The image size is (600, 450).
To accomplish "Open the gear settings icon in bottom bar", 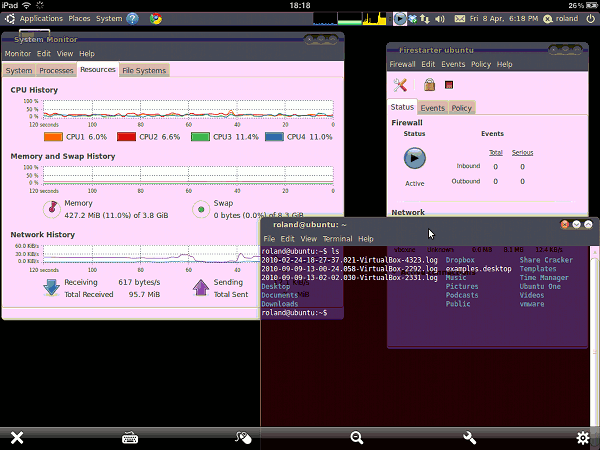I will (583, 437).
